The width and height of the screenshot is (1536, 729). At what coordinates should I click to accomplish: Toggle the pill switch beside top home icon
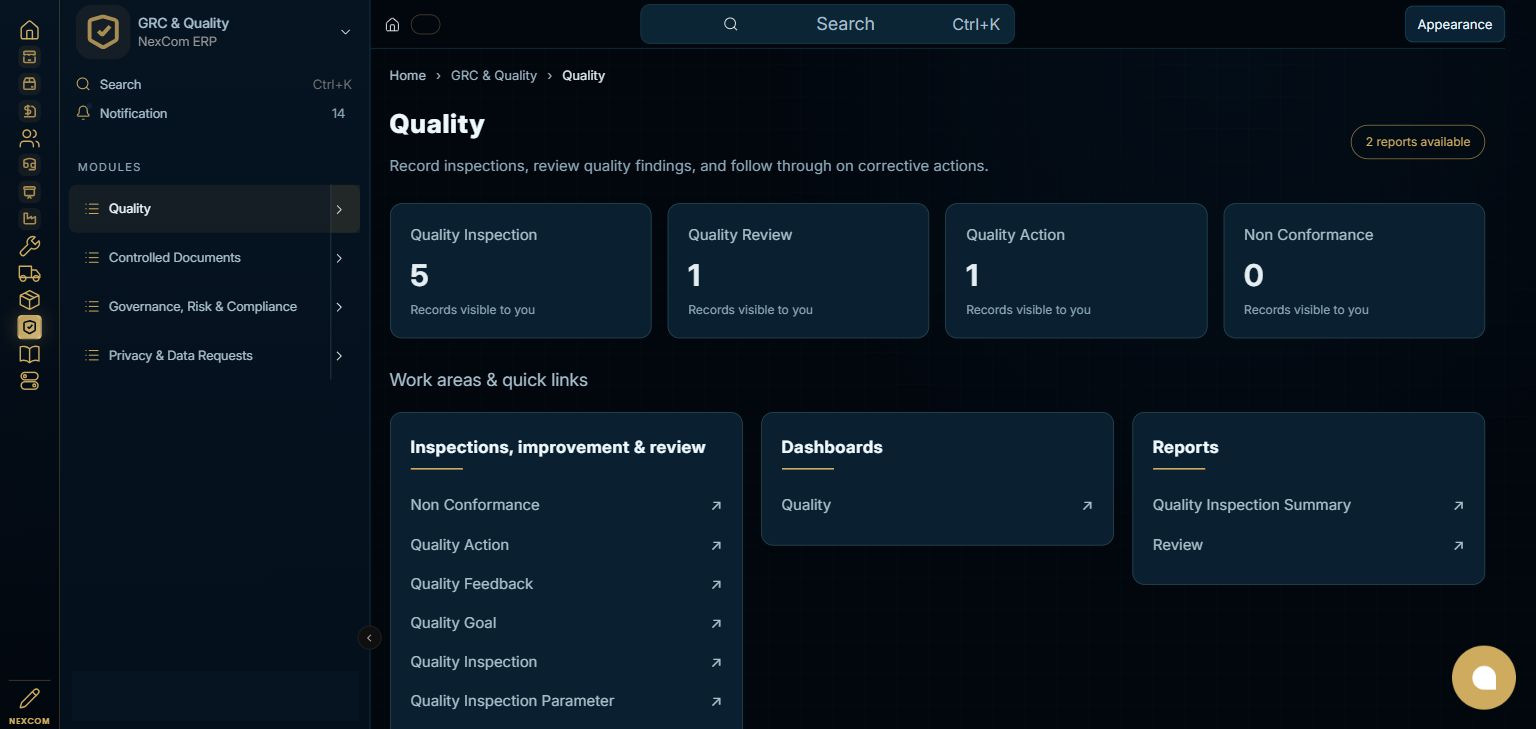pyautogui.click(x=425, y=25)
